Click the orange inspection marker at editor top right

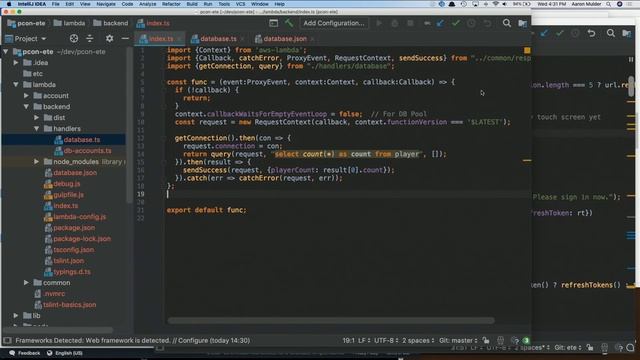pos(527,50)
